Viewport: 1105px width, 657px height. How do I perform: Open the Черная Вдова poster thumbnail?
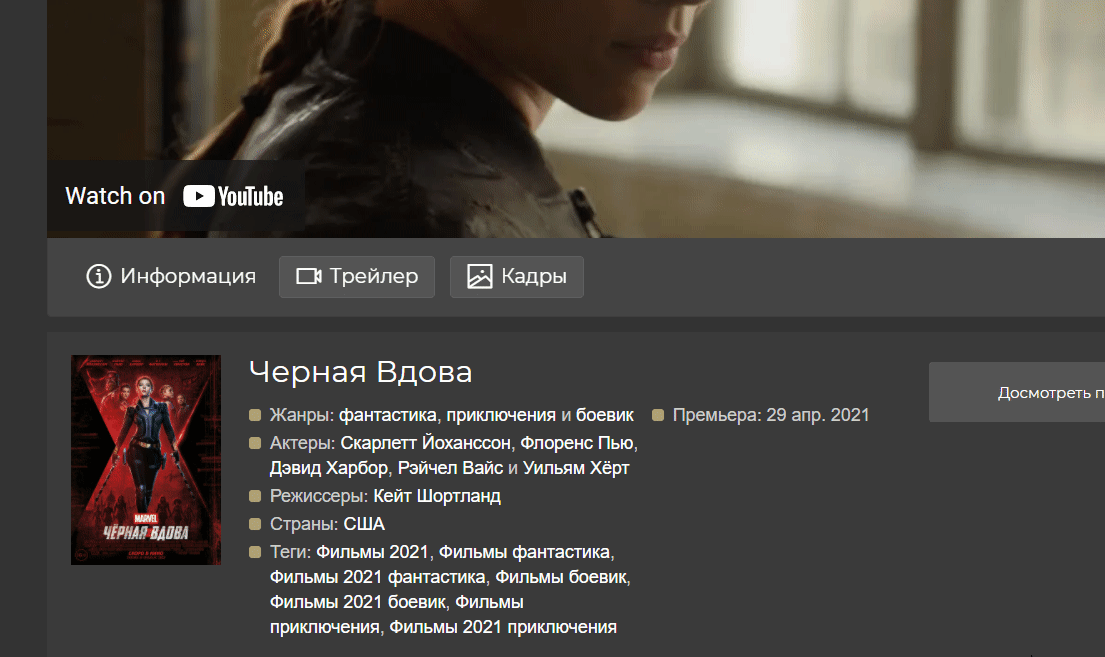point(146,460)
